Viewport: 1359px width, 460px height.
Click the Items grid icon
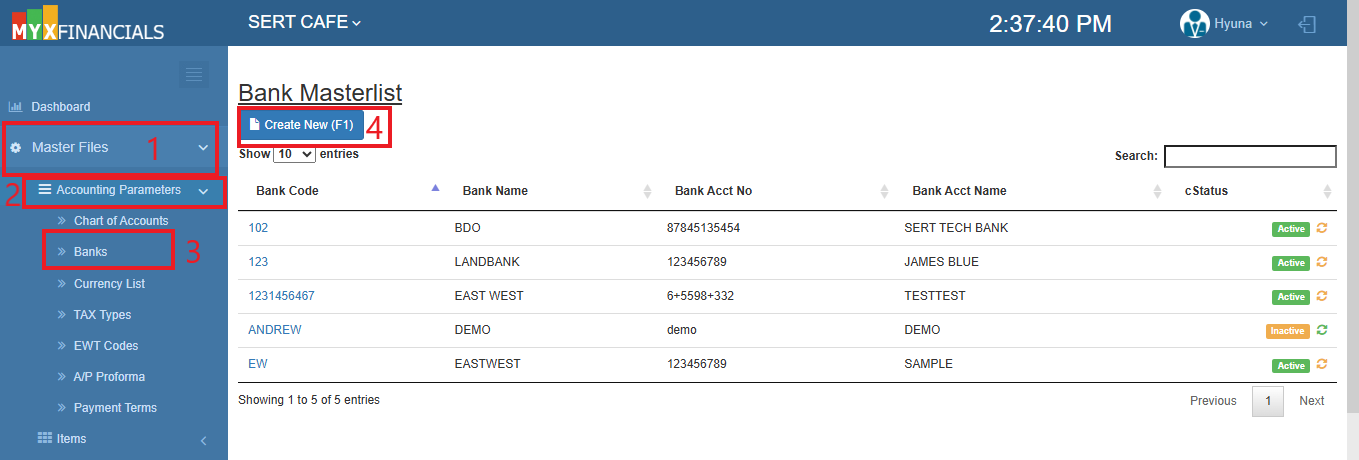[45, 438]
